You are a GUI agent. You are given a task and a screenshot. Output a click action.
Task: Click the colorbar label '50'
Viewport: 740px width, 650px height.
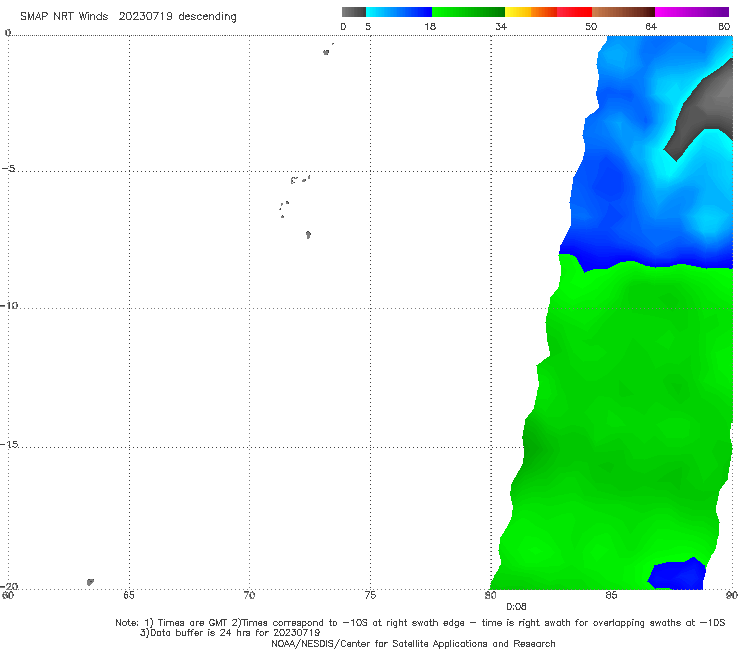[591, 27]
